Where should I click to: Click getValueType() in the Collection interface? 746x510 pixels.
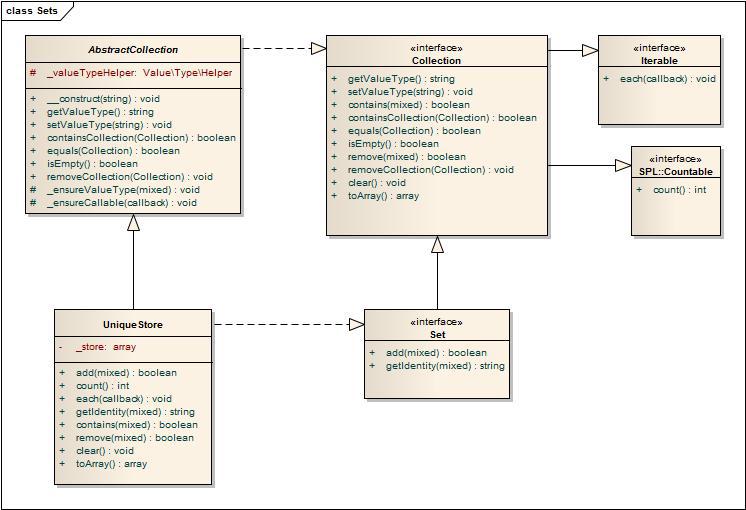click(x=393, y=79)
